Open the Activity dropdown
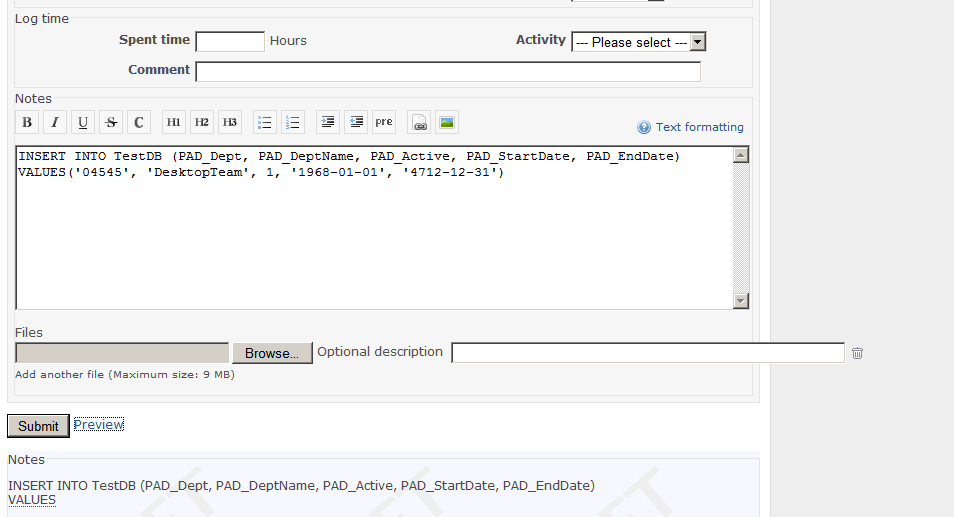 639,42
